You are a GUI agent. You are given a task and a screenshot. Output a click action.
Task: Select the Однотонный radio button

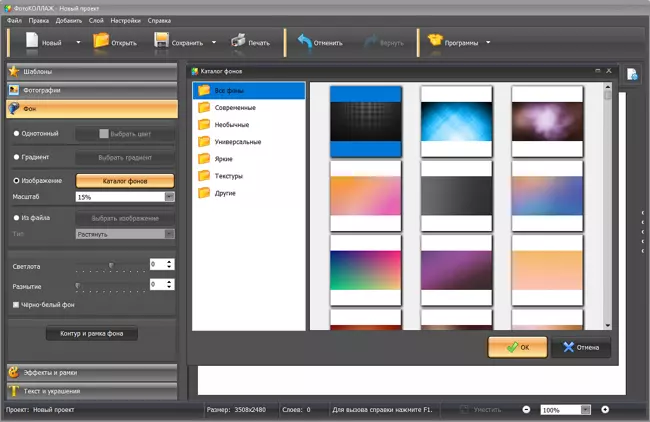click(x=16, y=132)
